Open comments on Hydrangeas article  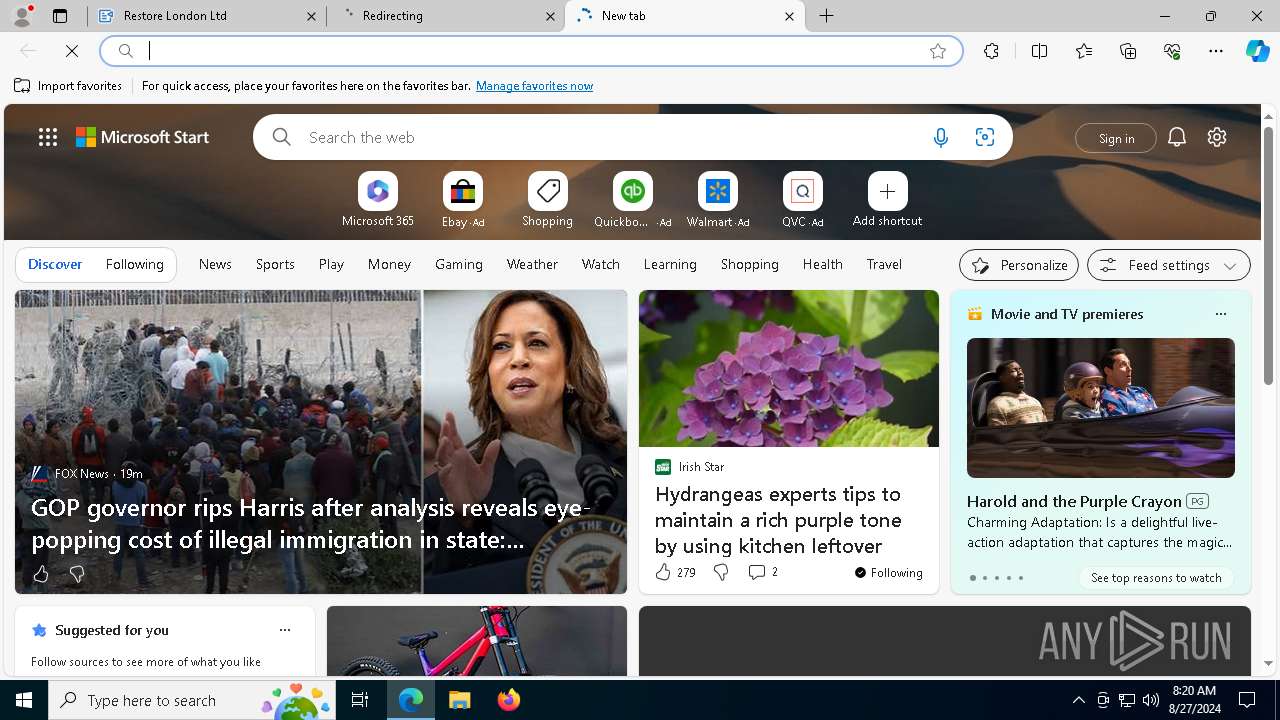click(x=762, y=572)
